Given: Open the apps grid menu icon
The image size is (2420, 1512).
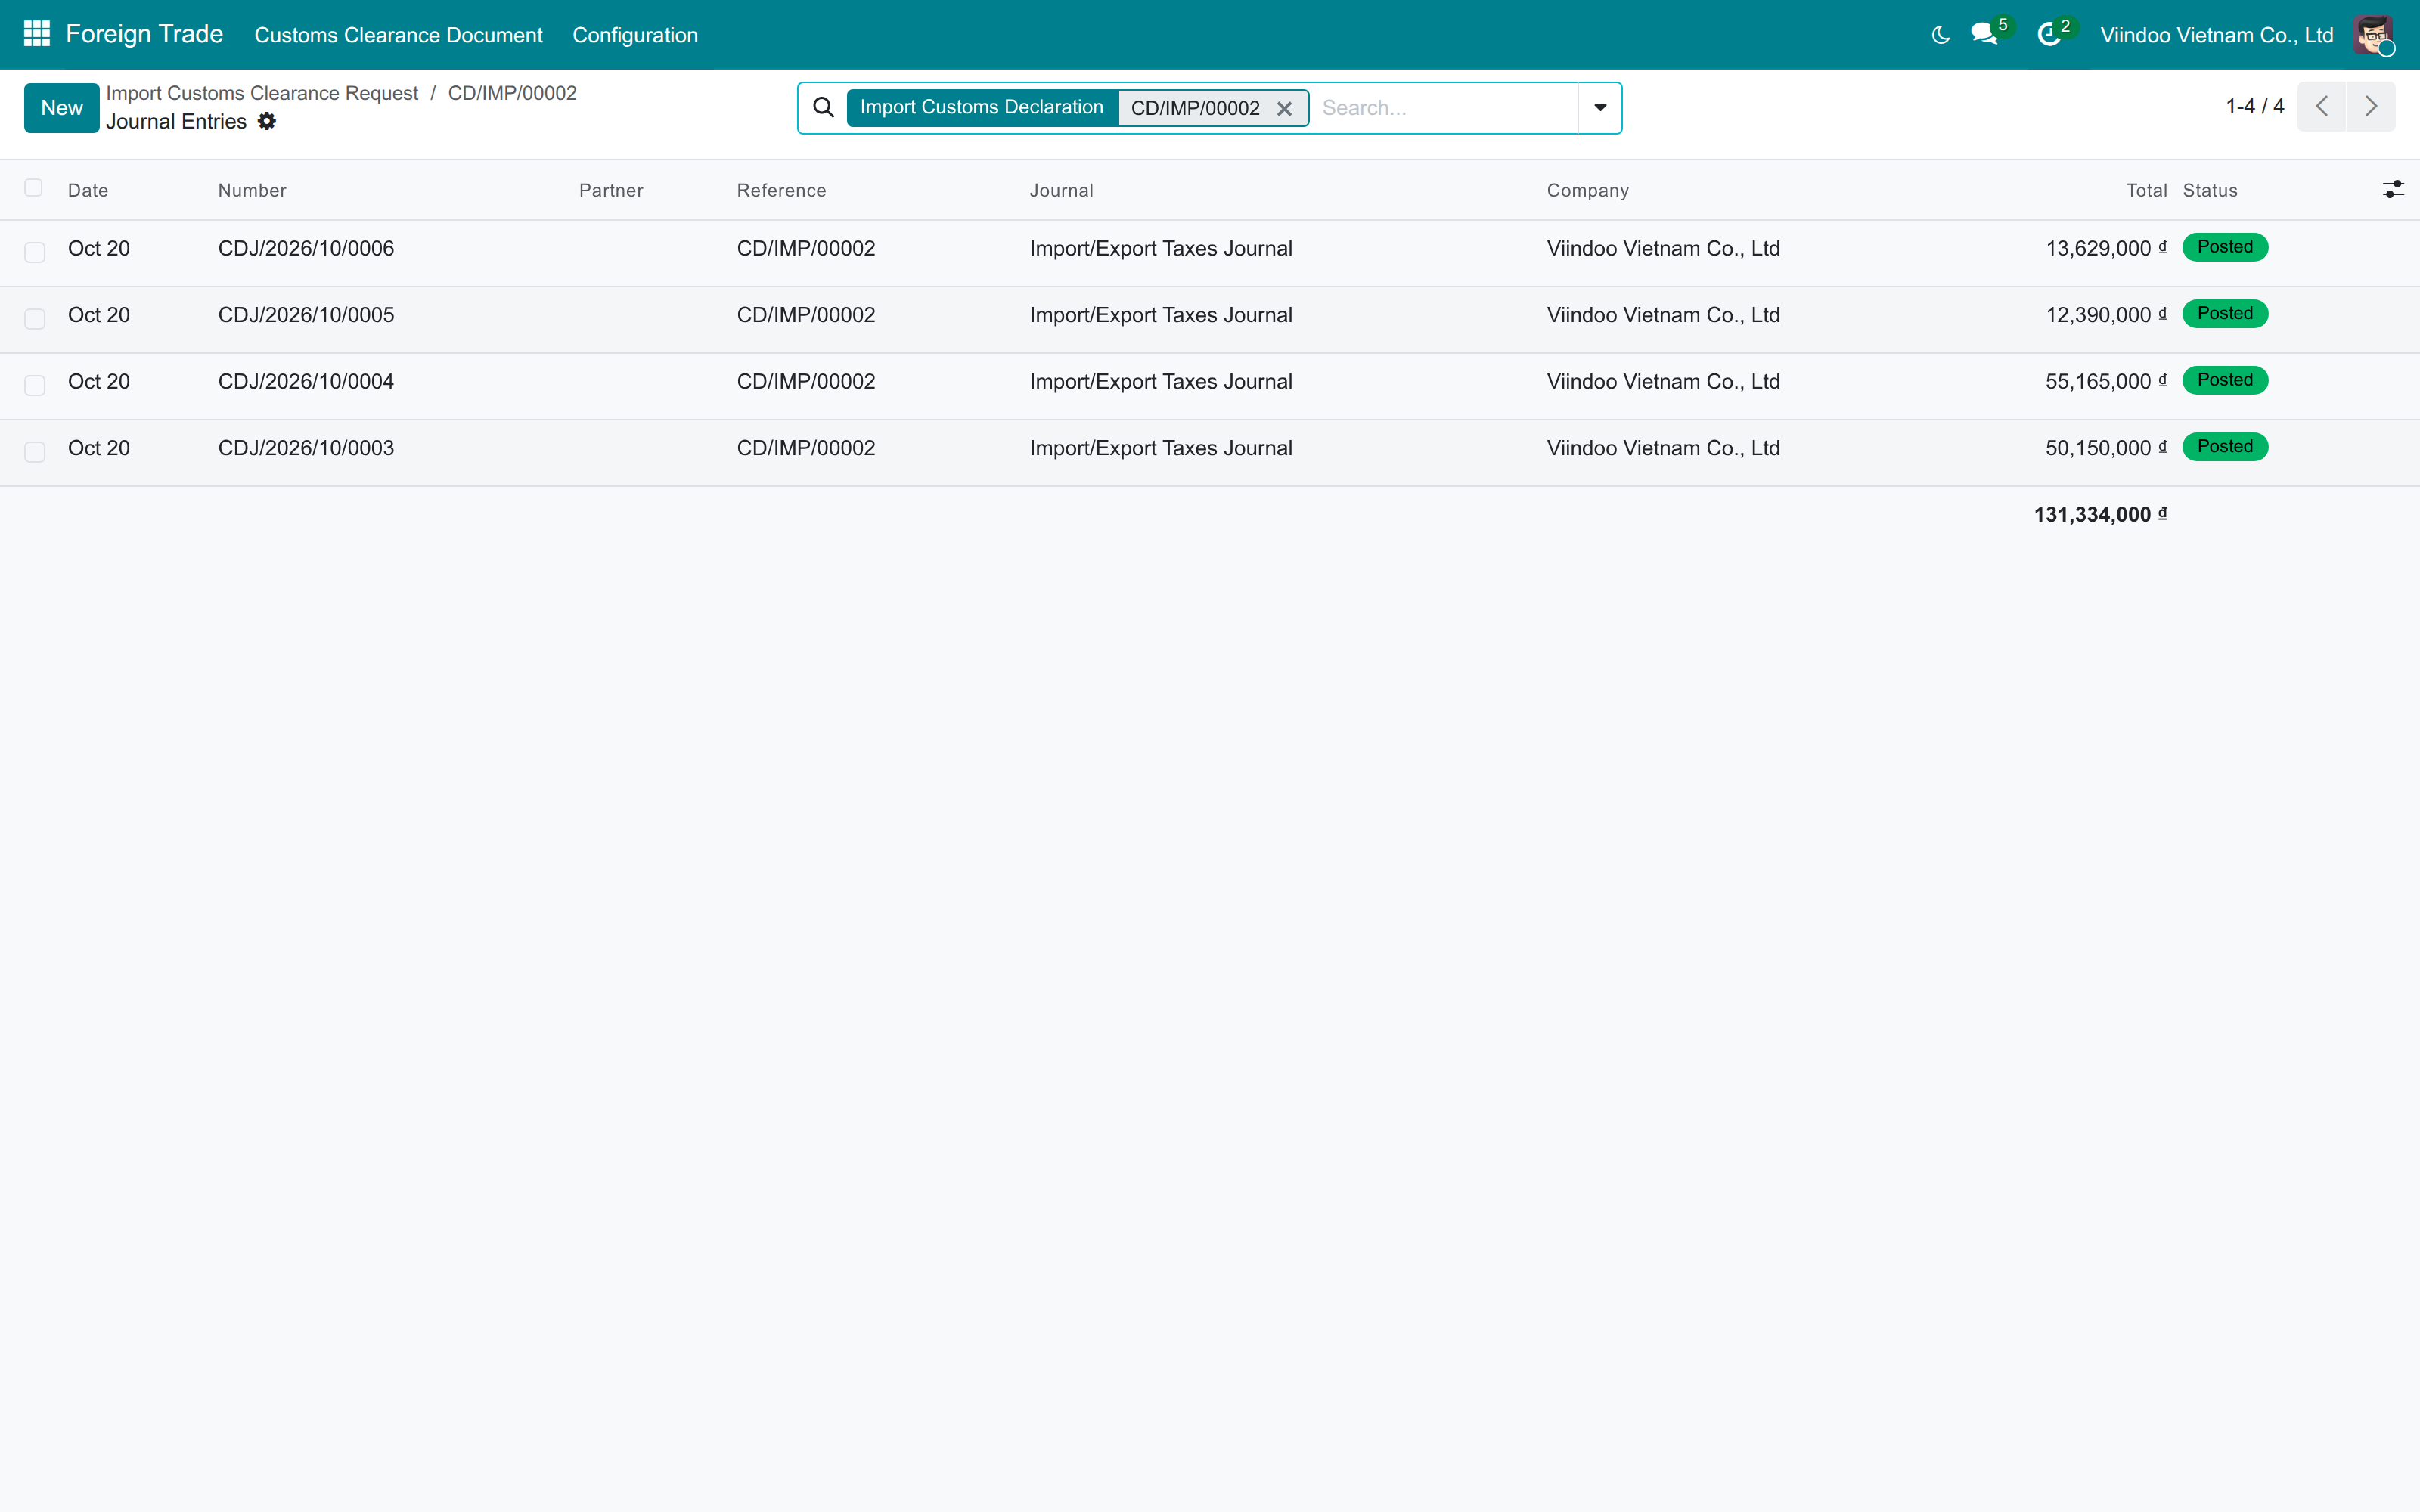Looking at the screenshot, I should point(37,34).
